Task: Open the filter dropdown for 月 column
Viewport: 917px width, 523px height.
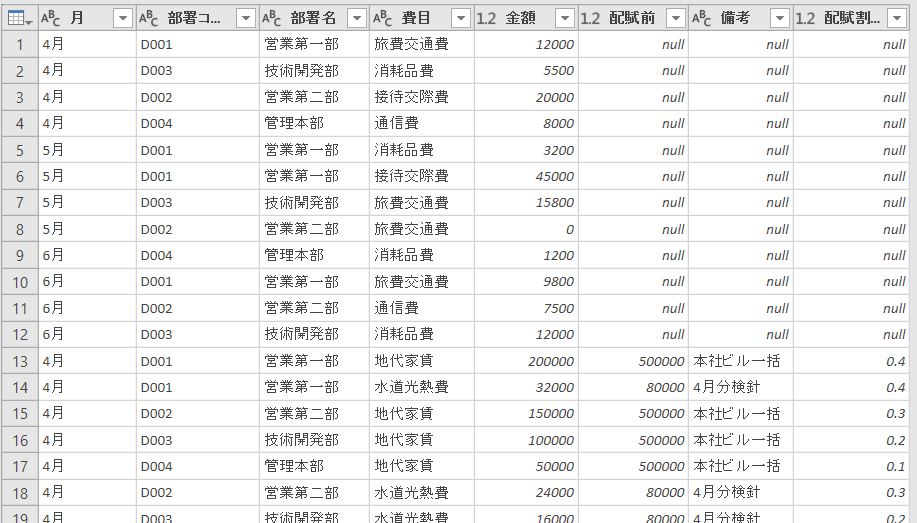Action: [x=122, y=18]
